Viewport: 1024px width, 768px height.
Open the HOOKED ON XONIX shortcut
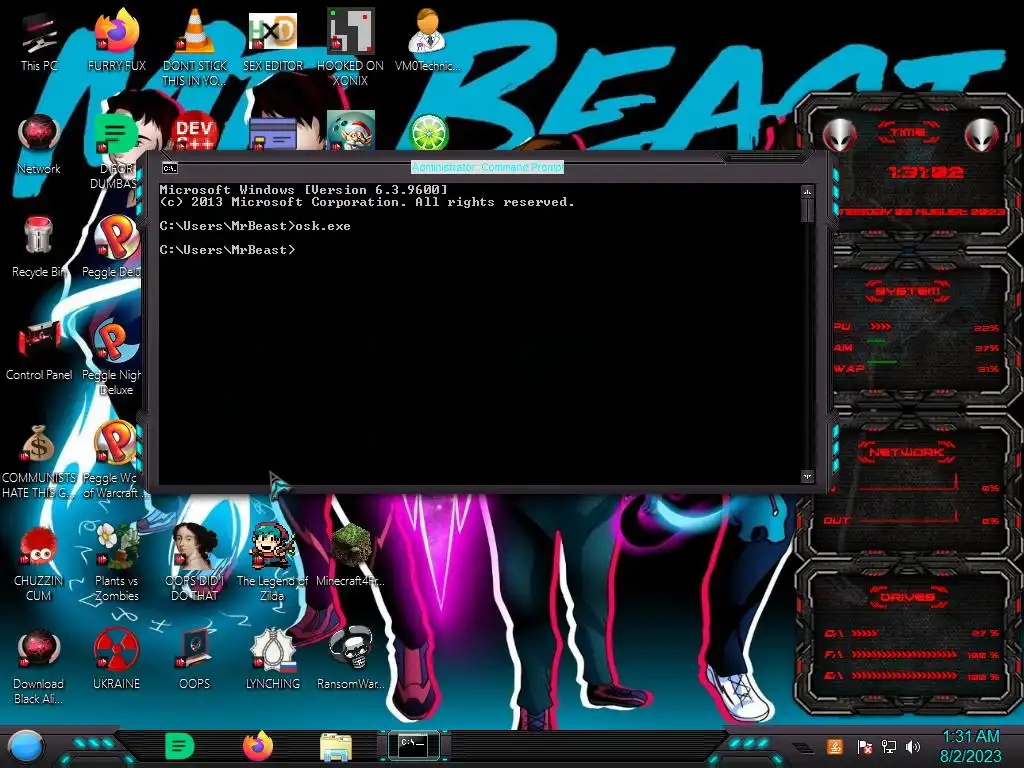(x=350, y=47)
